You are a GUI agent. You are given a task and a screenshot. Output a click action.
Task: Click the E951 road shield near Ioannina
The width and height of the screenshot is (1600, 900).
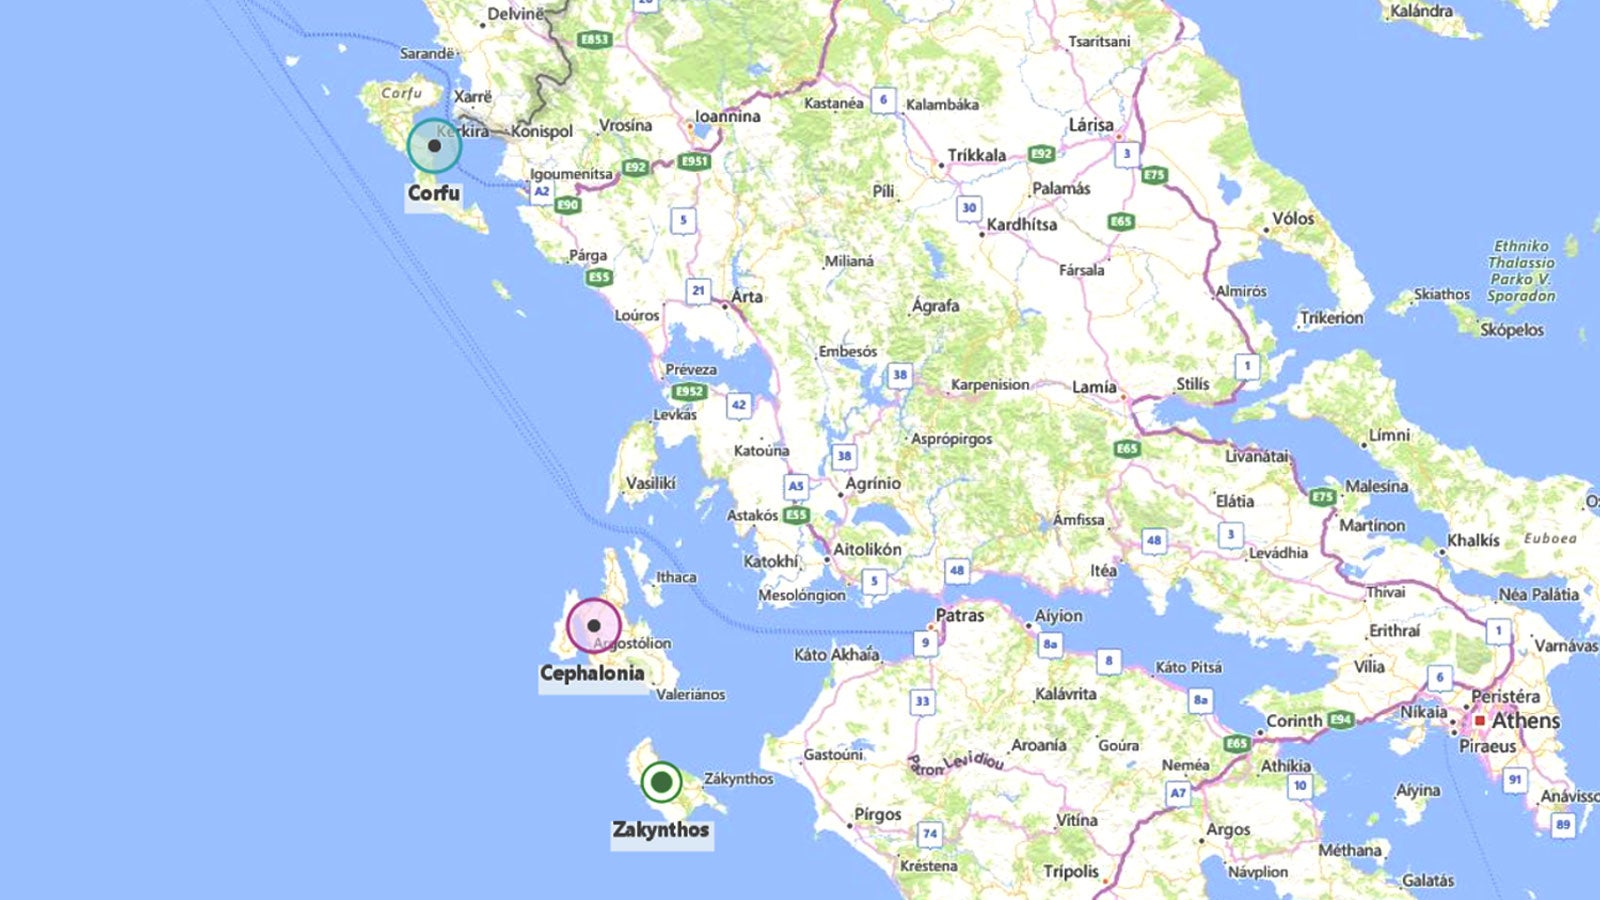(694, 161)
